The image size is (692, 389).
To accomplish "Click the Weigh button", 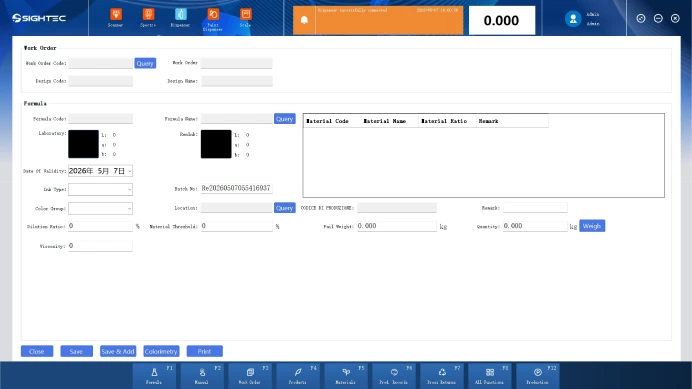I will pyautogui.click(x=592, y=226).
